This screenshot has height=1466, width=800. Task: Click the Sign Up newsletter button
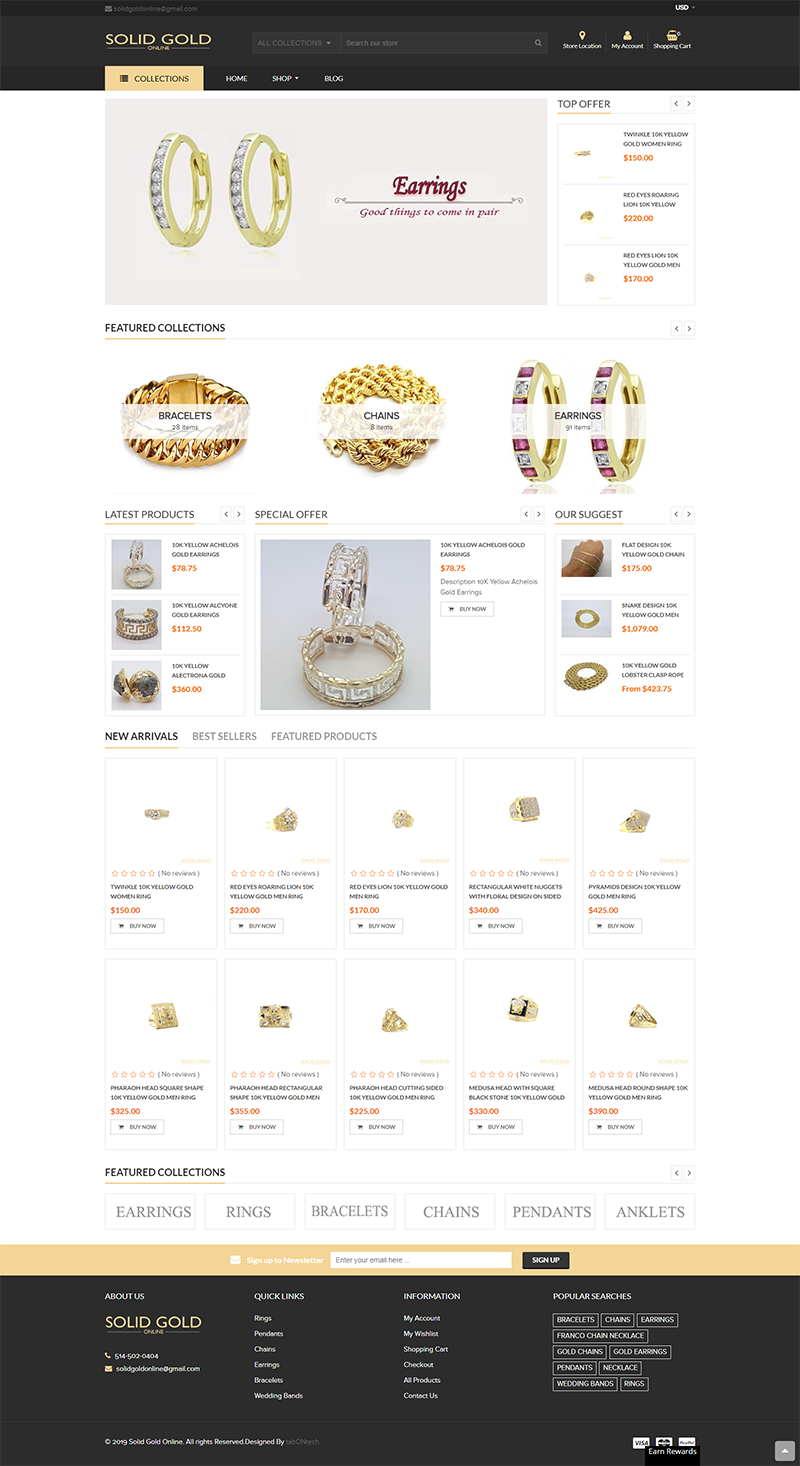(x=546, y=1260)
